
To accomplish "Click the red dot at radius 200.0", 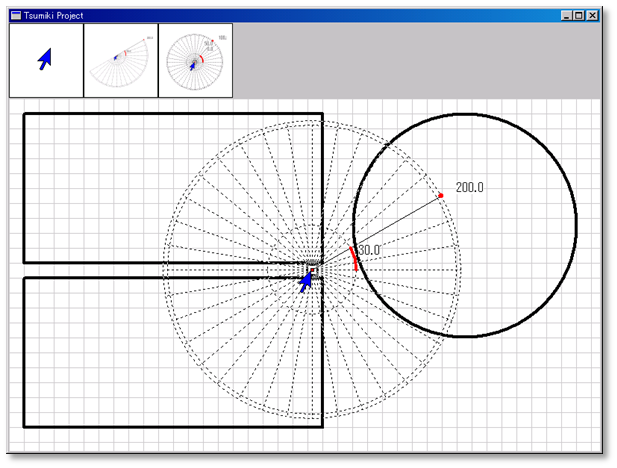I will 441,195.
